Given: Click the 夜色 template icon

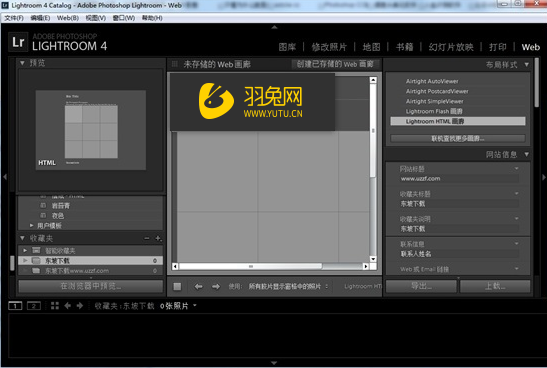Looking at the screenshot, I should click(x=43, y=216).
